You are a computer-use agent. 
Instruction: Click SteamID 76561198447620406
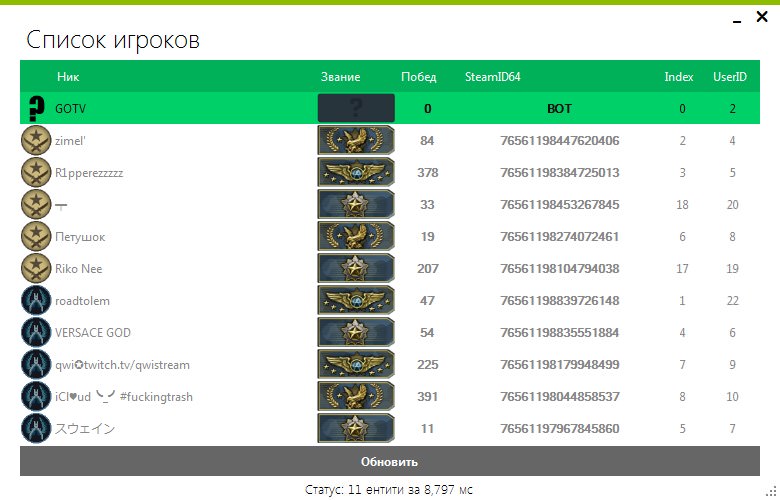[560, 141]
